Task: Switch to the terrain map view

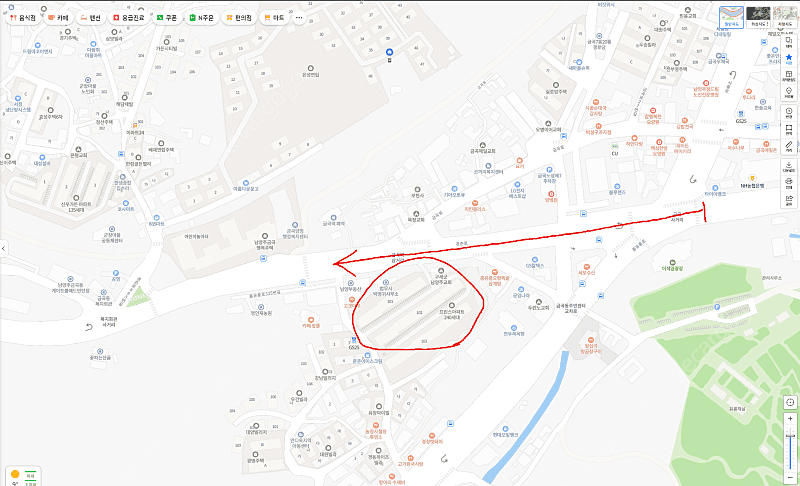Action: (x=785, y=17)
